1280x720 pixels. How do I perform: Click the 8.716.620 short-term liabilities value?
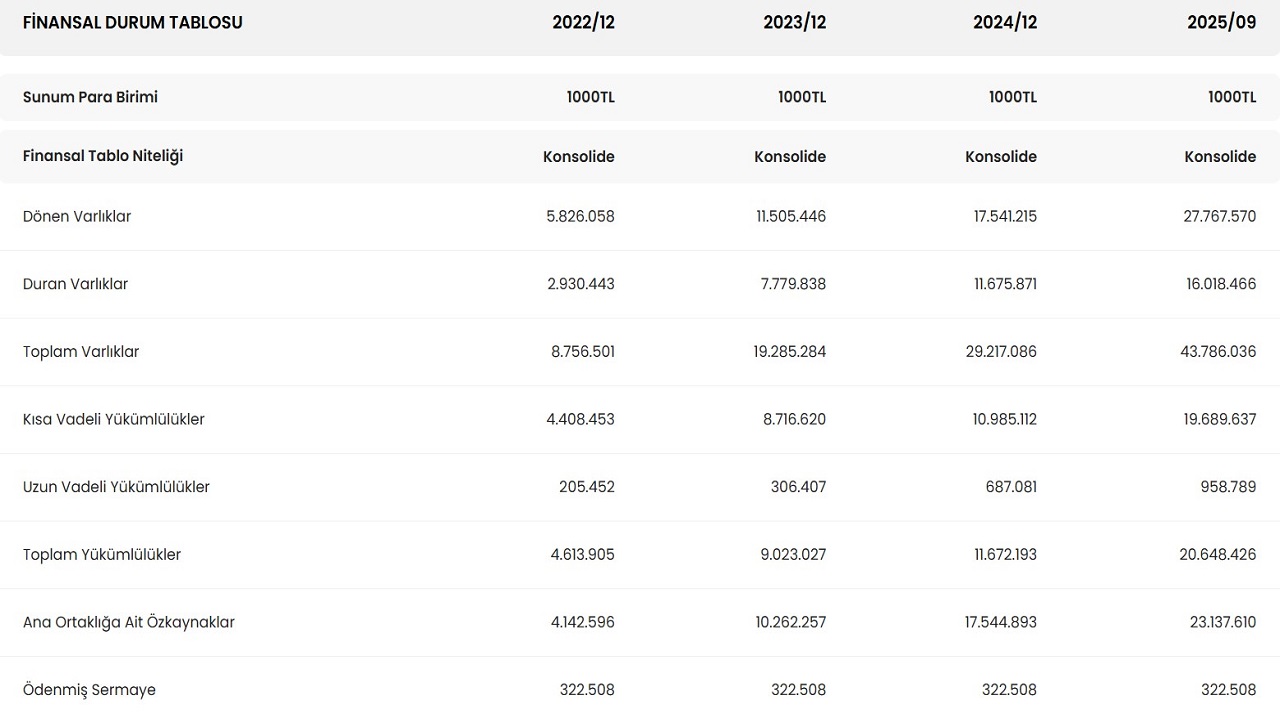pos(794,419)
